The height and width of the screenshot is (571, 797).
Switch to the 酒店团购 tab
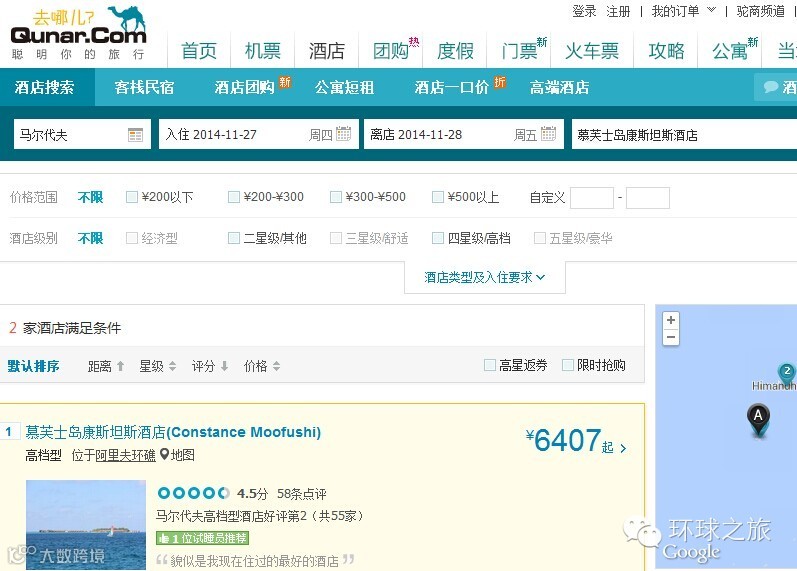coord(244,87)
